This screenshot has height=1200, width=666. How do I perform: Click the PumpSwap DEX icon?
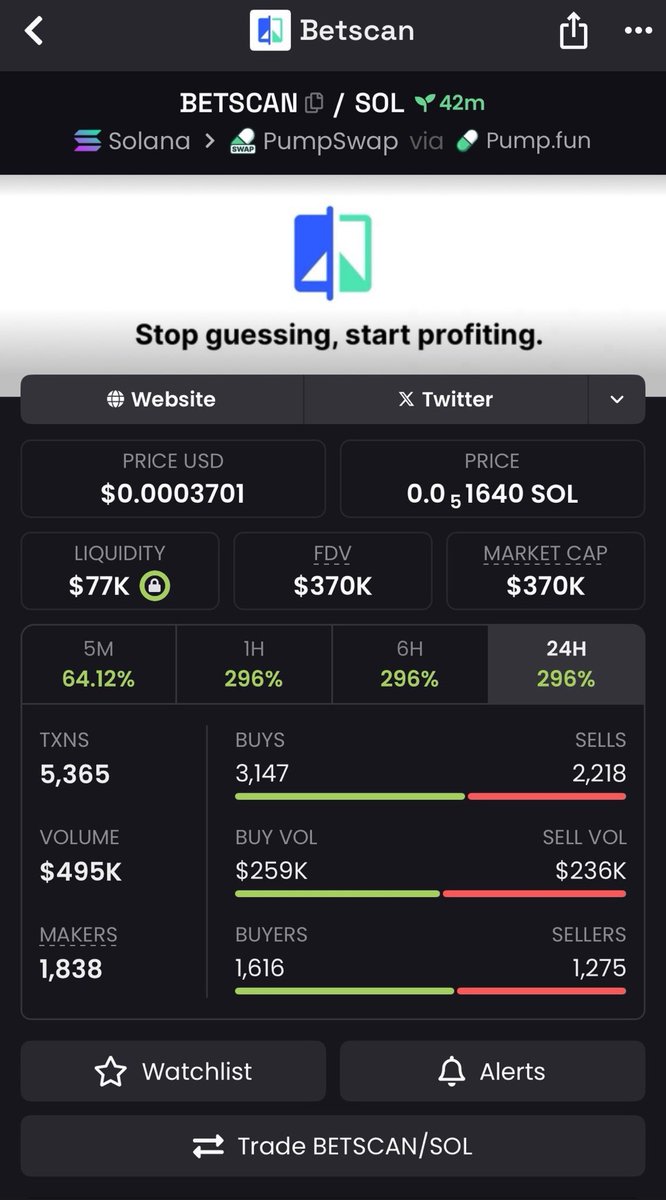point(242,141)
